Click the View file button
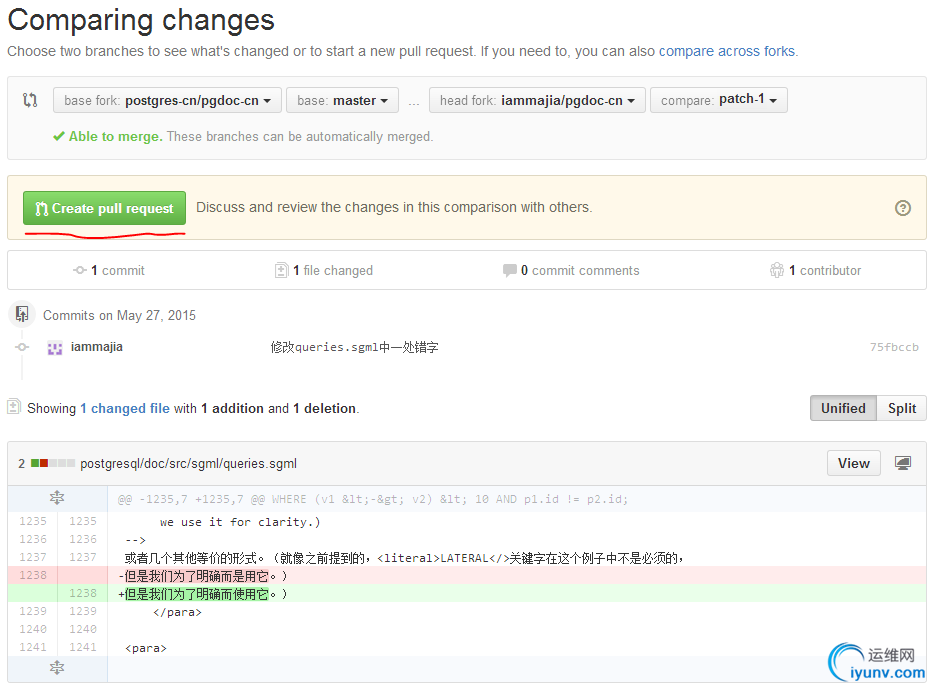The image size is (931, 689). 854,463
